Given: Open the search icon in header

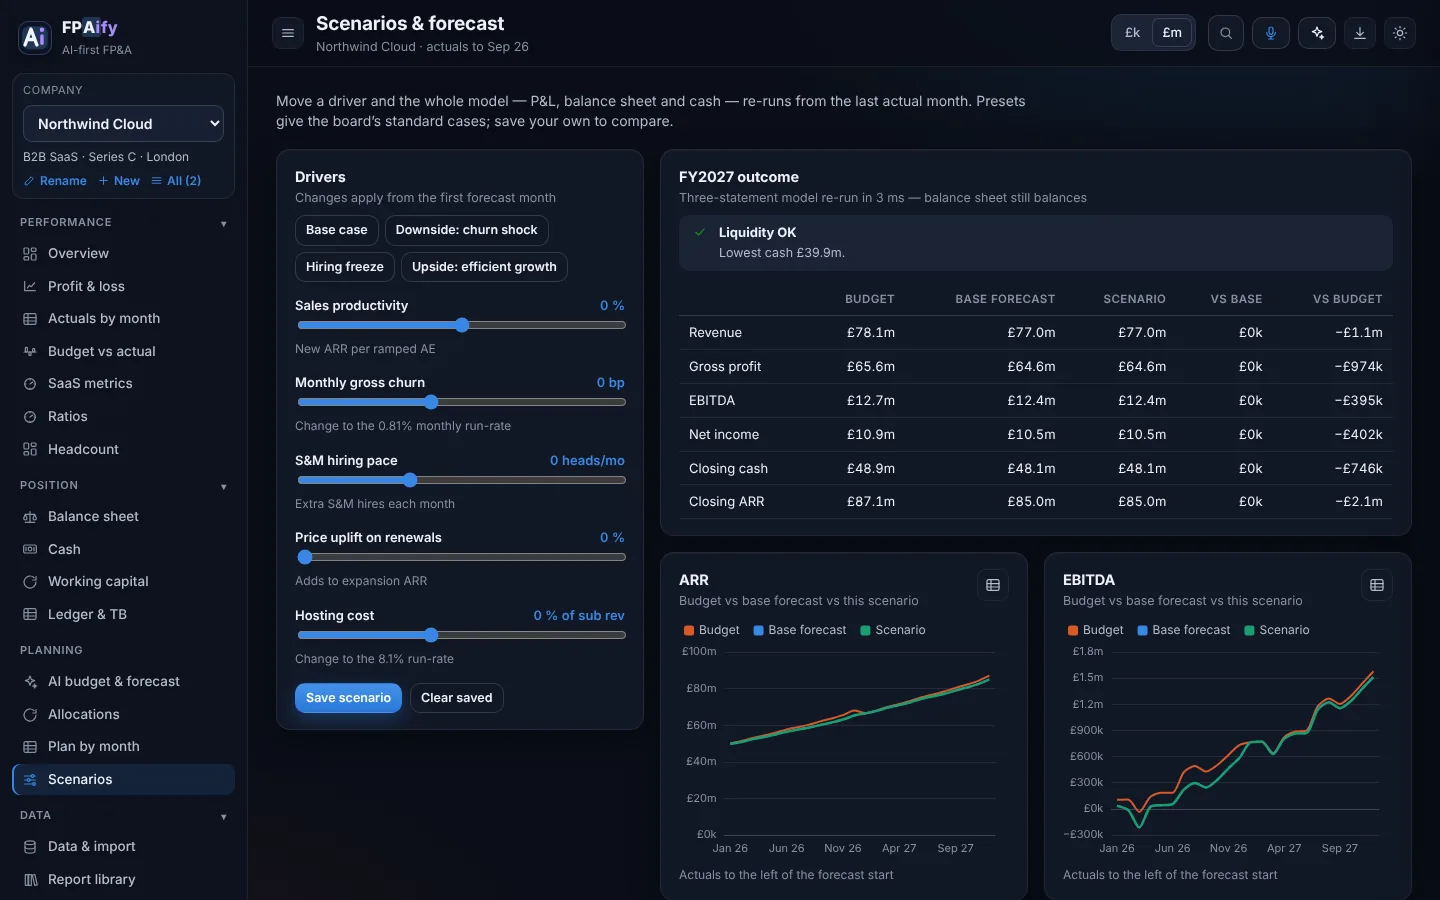Looking at the screenshot, I should (1226, 33).
